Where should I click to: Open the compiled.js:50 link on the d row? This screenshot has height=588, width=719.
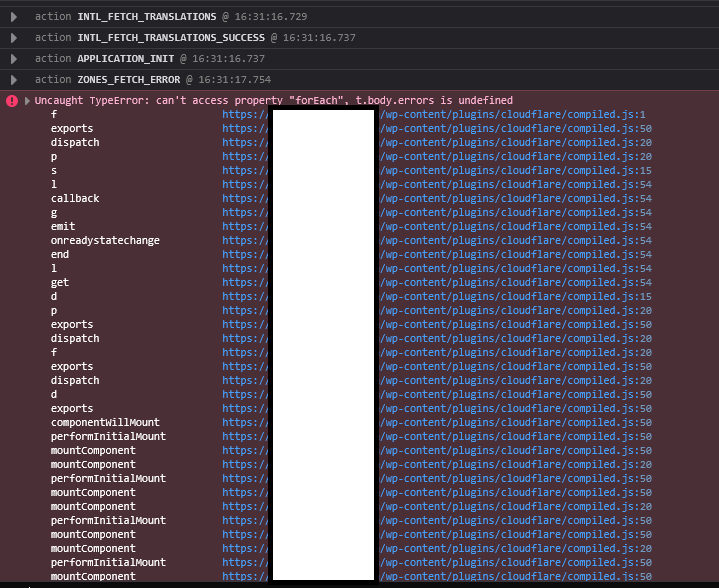(x=437, y=394)
